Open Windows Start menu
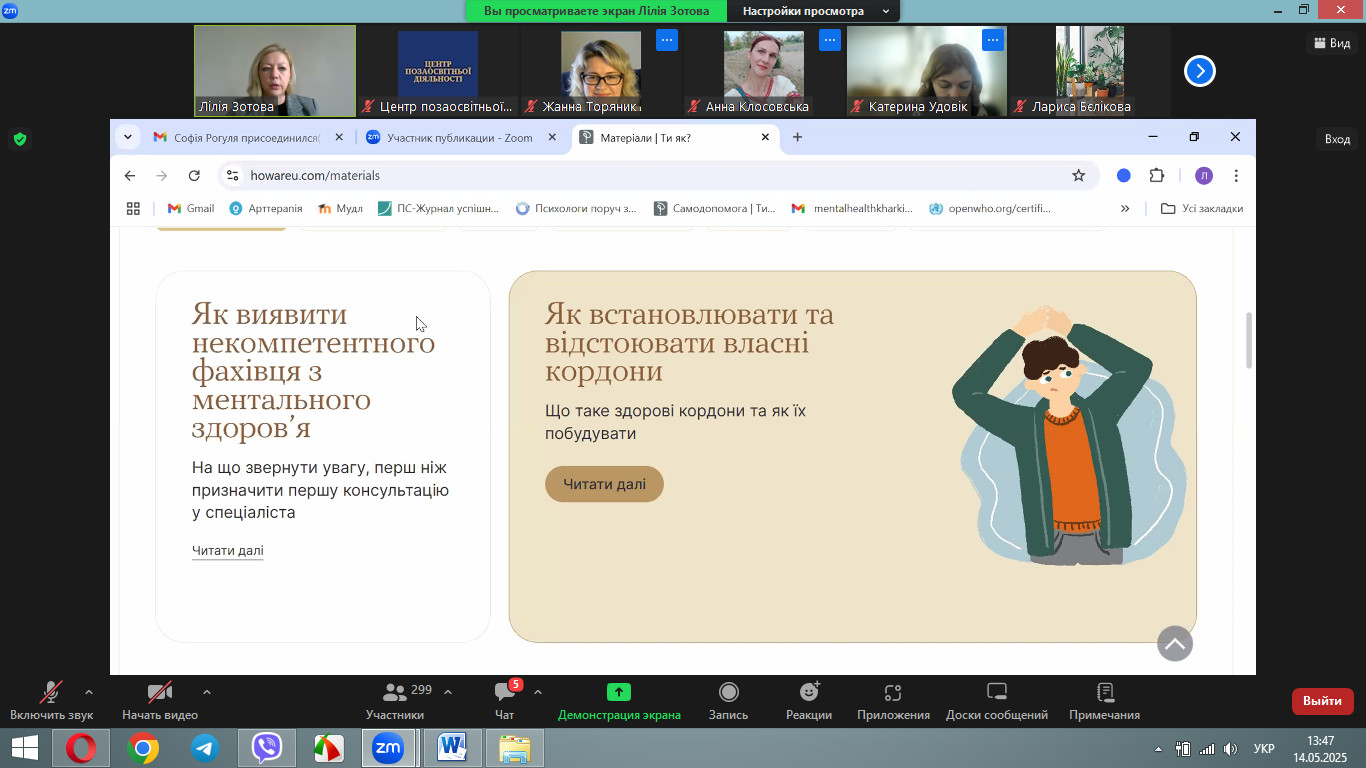 [25, 748]
